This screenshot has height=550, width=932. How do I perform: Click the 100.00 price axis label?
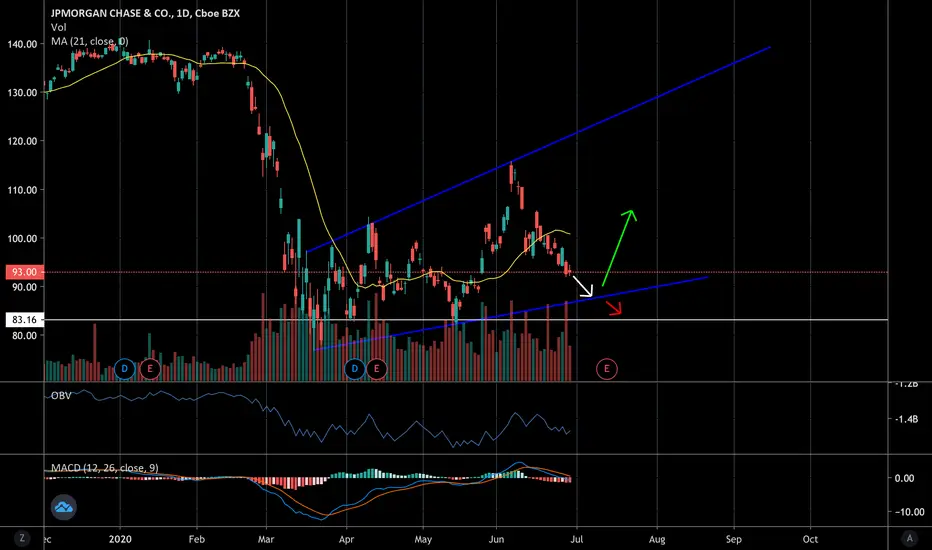[23, 238]
